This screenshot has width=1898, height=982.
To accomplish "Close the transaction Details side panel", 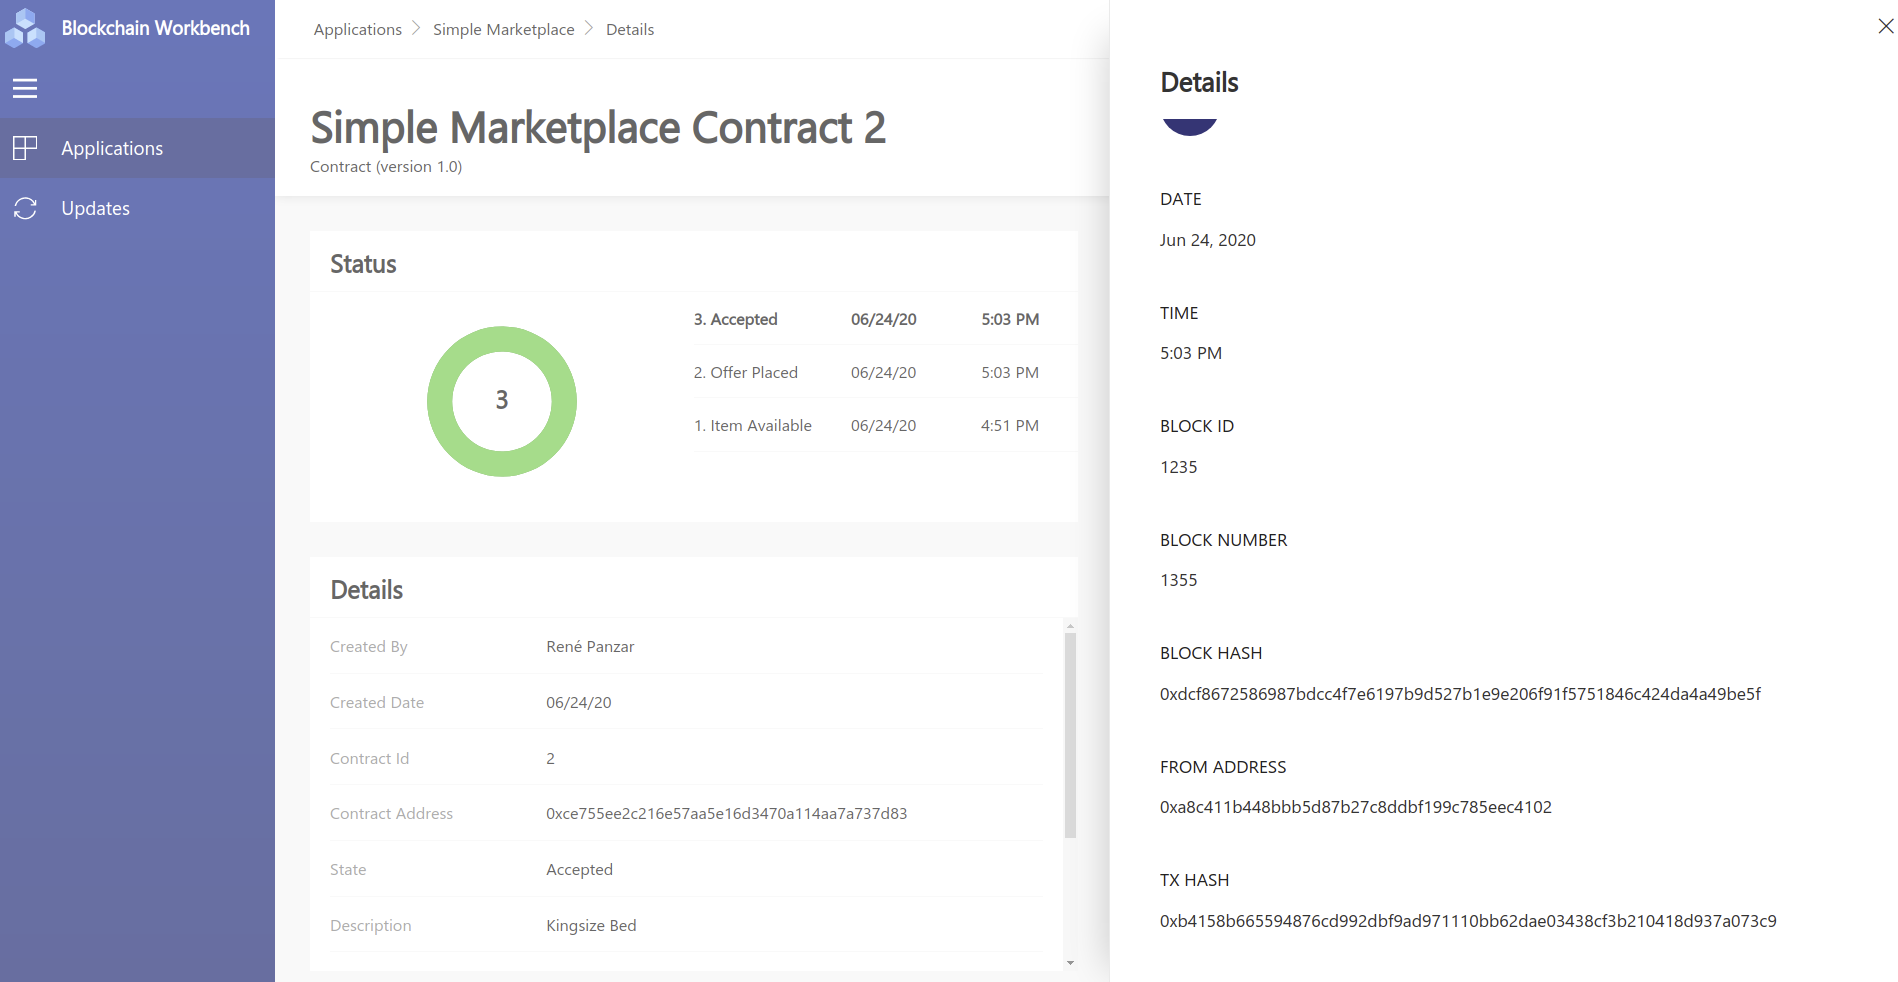I will [x=1884, y=26].
